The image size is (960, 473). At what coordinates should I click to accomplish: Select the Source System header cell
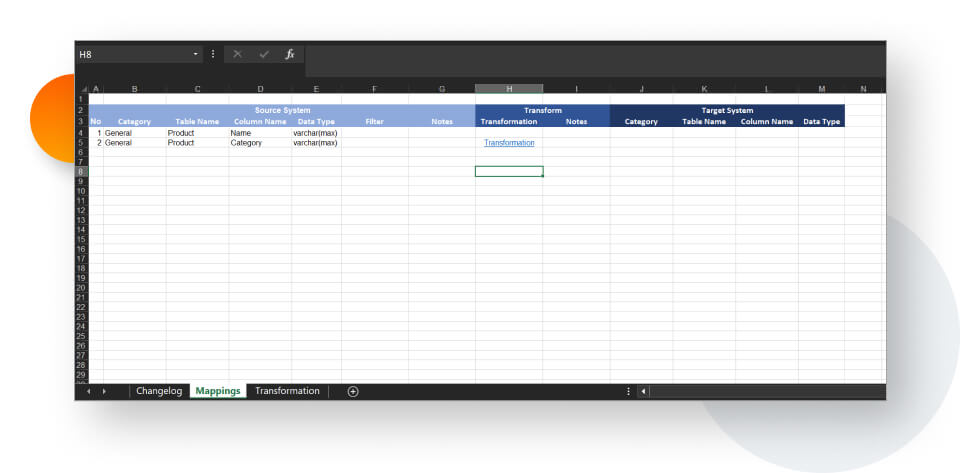tap(282, 110)
